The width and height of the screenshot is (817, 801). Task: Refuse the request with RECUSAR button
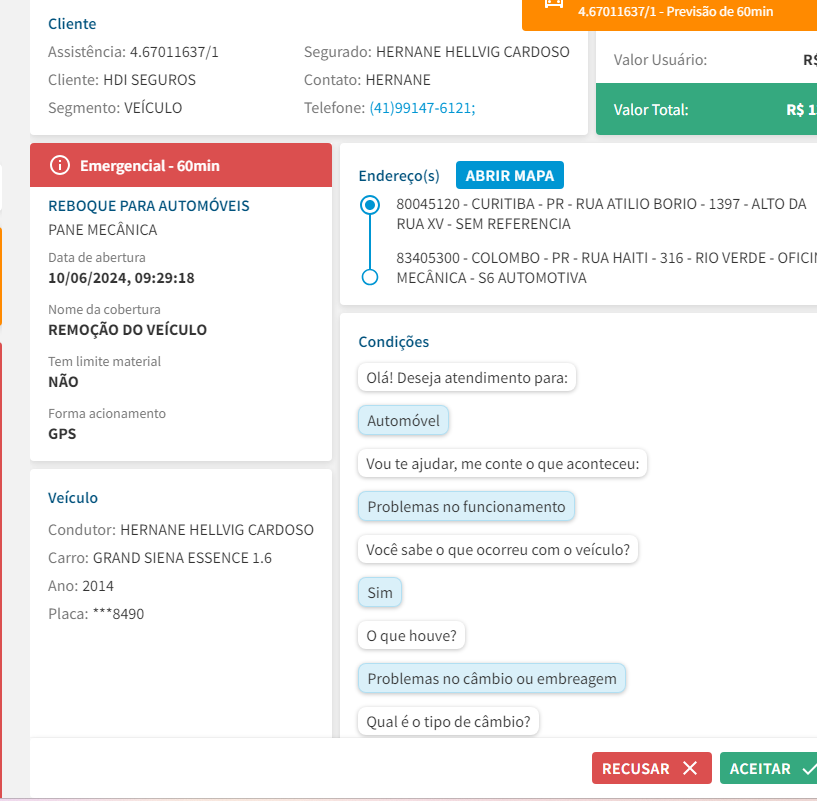[651, 768]
